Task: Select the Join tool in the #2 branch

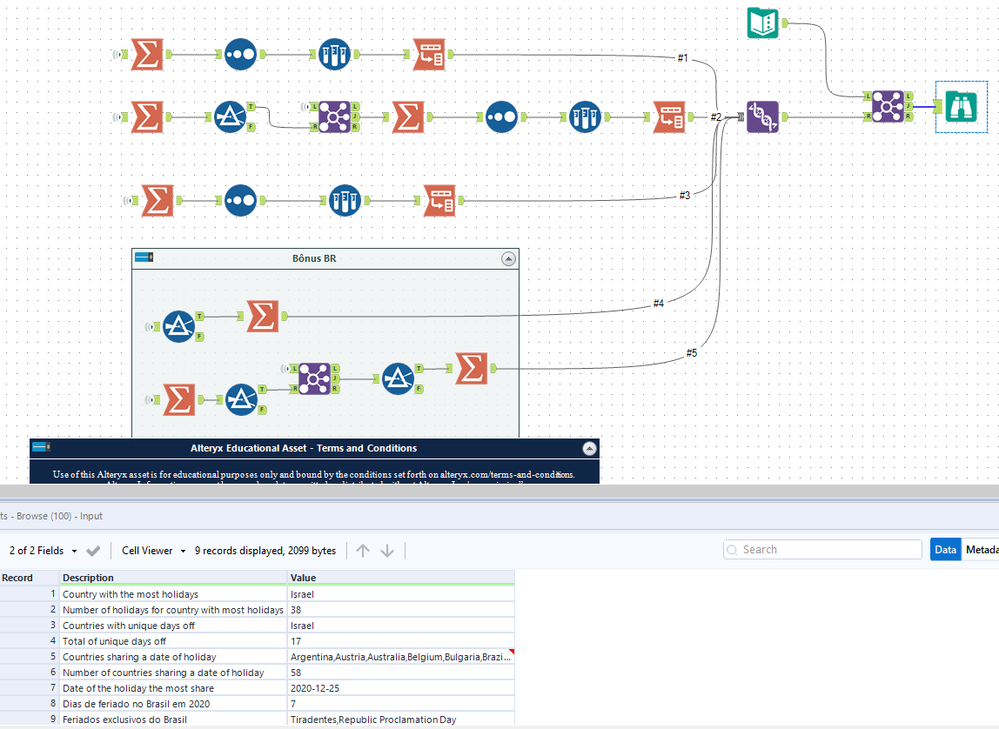Action: click(334, 117)
